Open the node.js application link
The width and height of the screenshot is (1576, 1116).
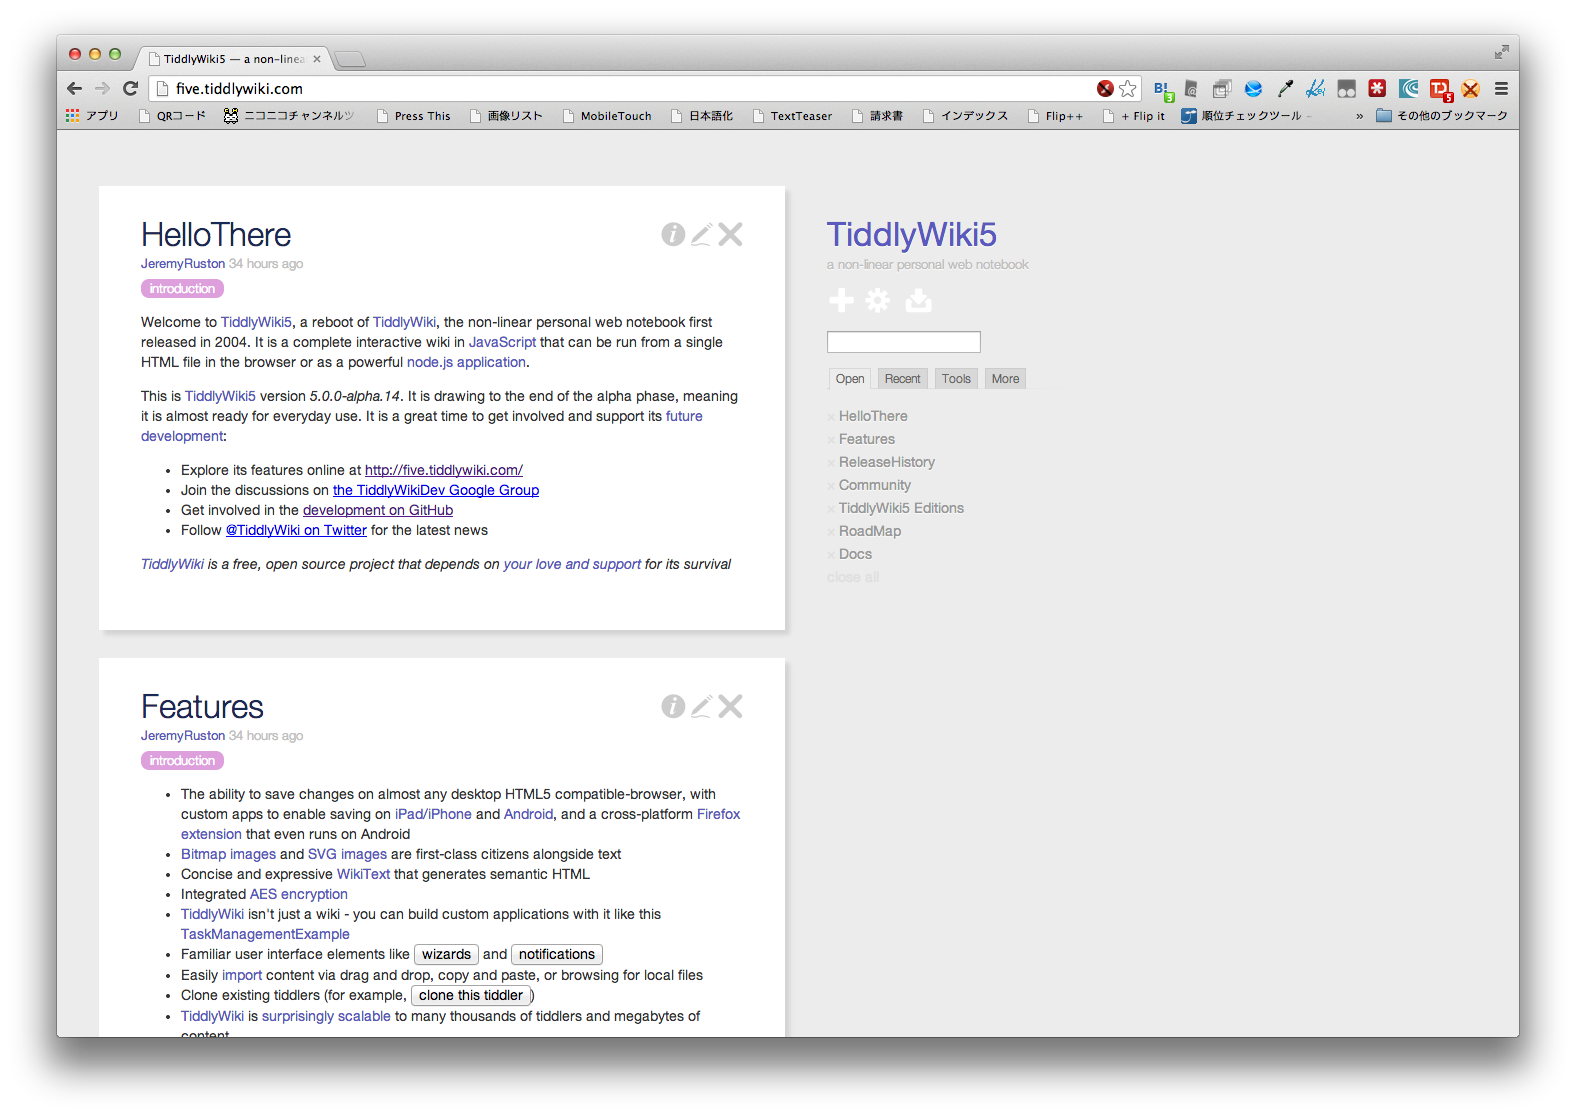pyautogui.click(x=466, y=362)
